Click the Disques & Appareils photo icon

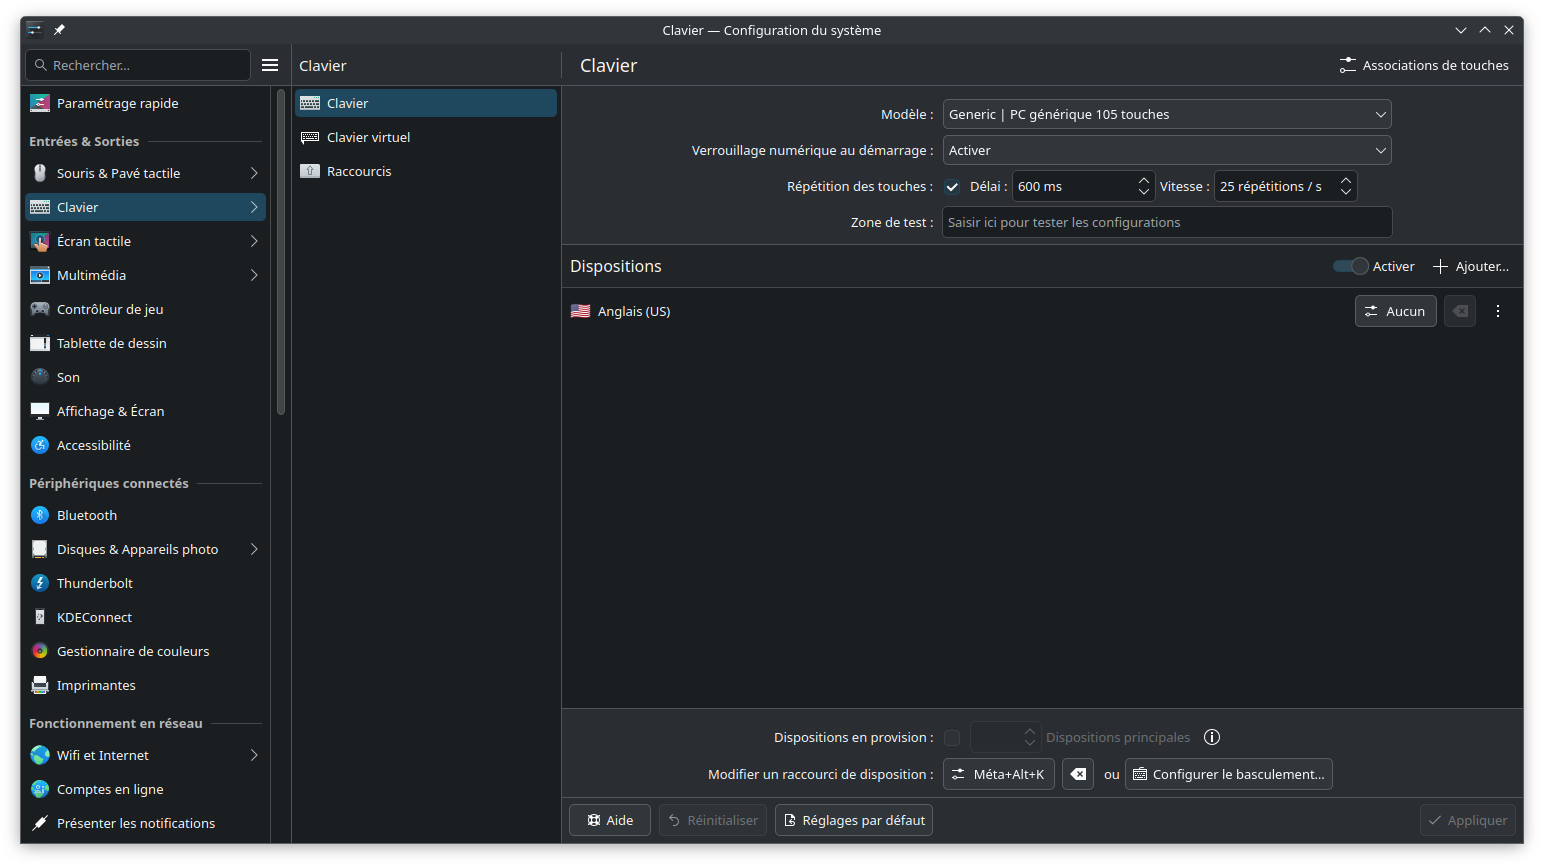pyautogui.click(x=40, y=549)
